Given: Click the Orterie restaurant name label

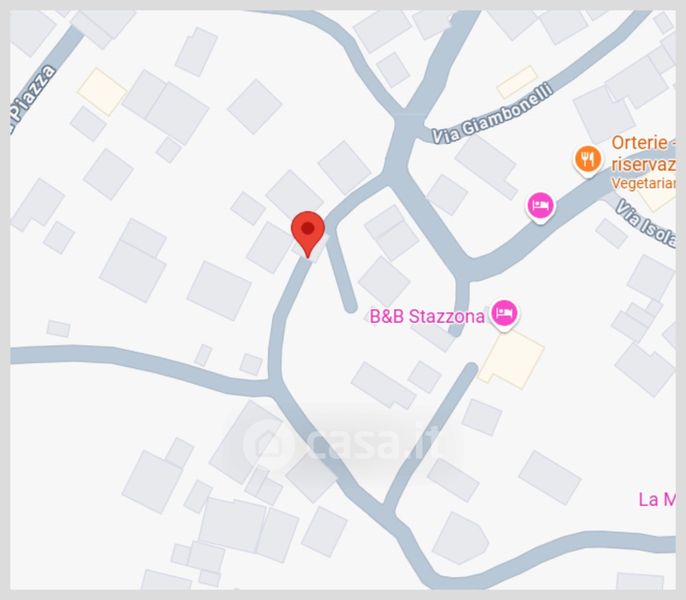Looking at the screenshot, I should [x=643, y=143].
